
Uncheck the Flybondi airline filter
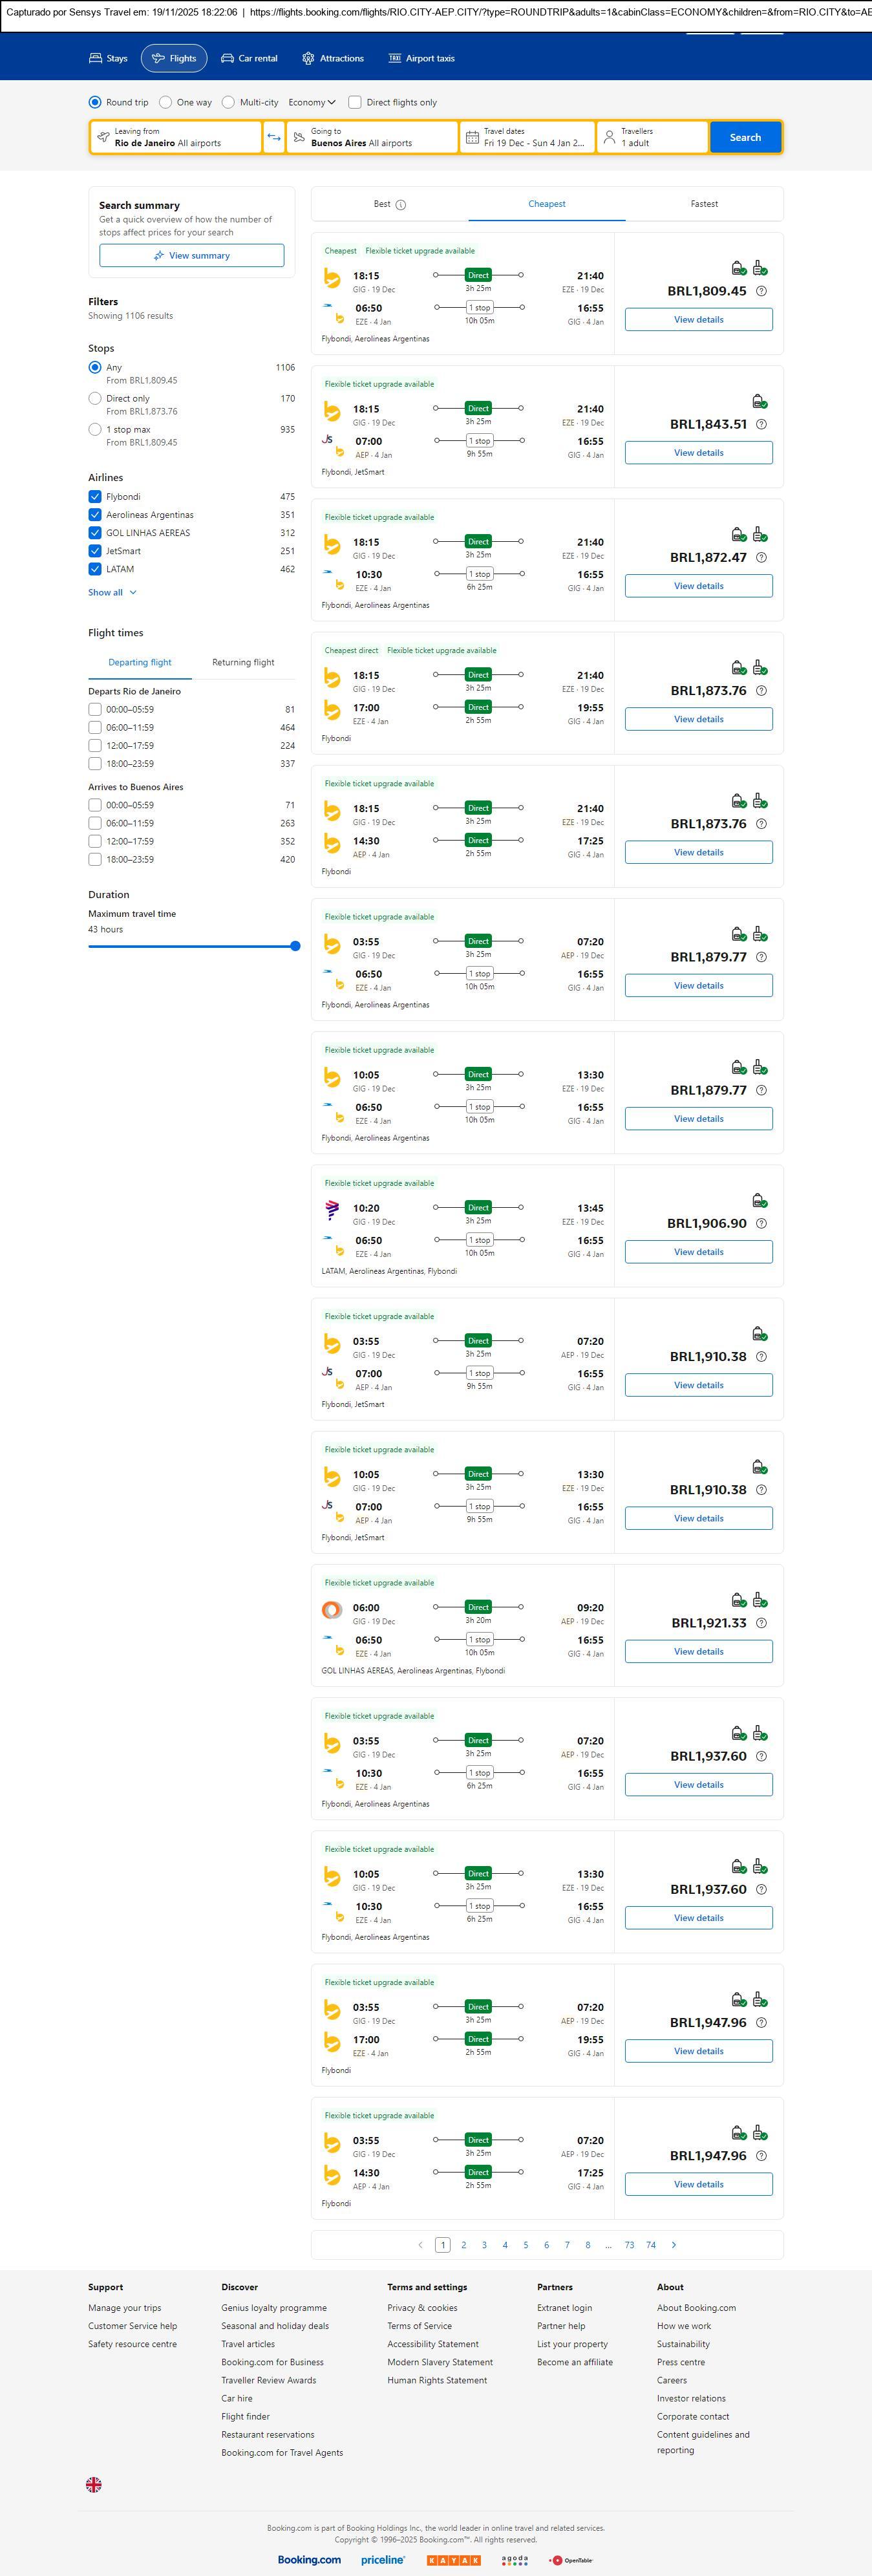[95, 497]
